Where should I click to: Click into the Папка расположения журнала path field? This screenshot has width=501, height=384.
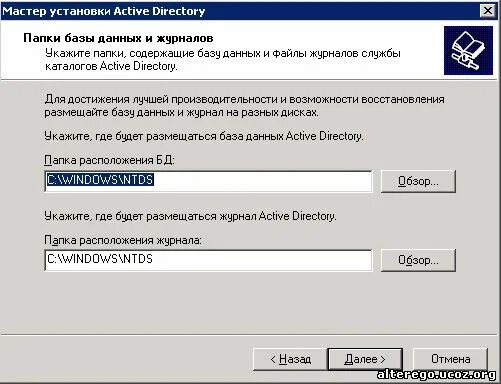point(208,260)
